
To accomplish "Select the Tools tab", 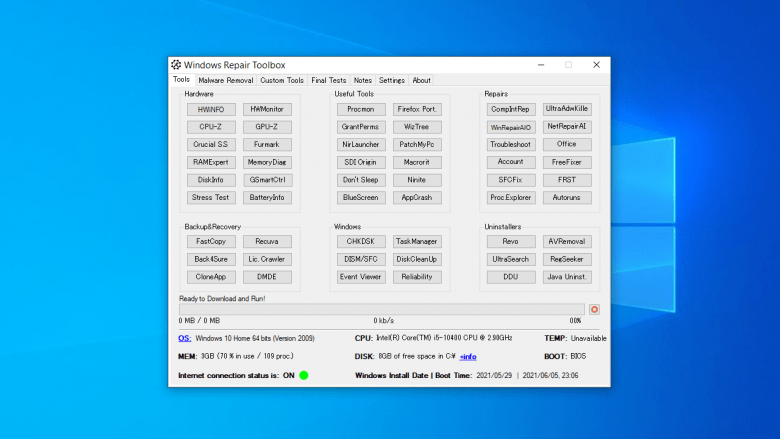I will tap(182, 80).
